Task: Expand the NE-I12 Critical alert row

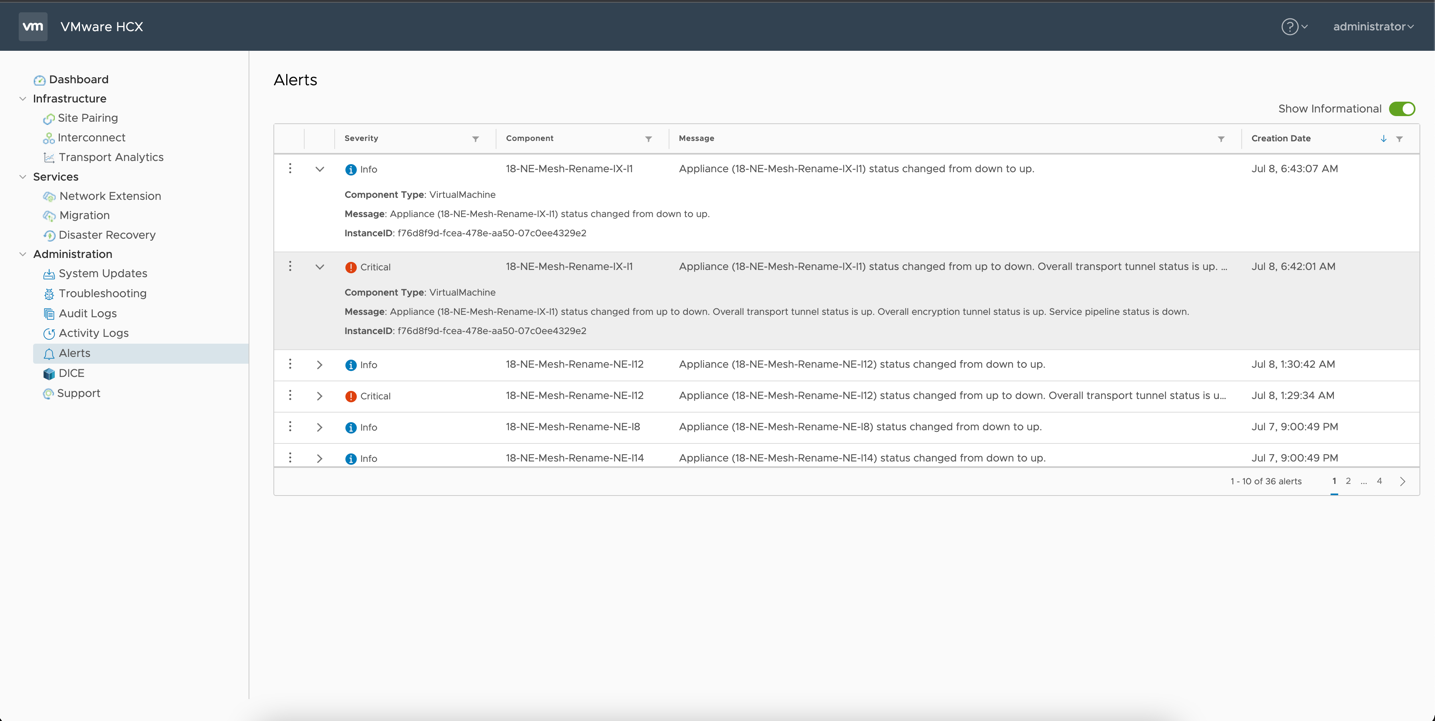Action: [x=320, y=396]
